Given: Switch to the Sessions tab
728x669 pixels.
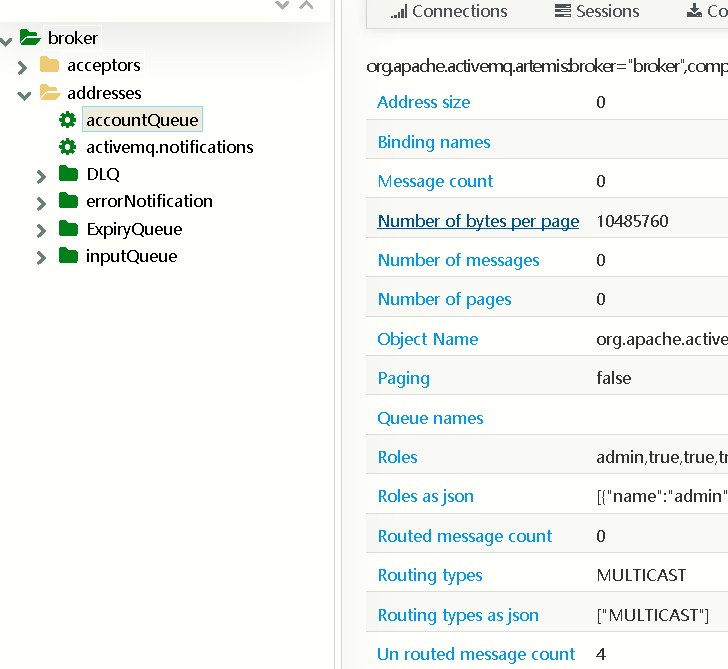Looking at the screenshot, I should pos(596,12).
